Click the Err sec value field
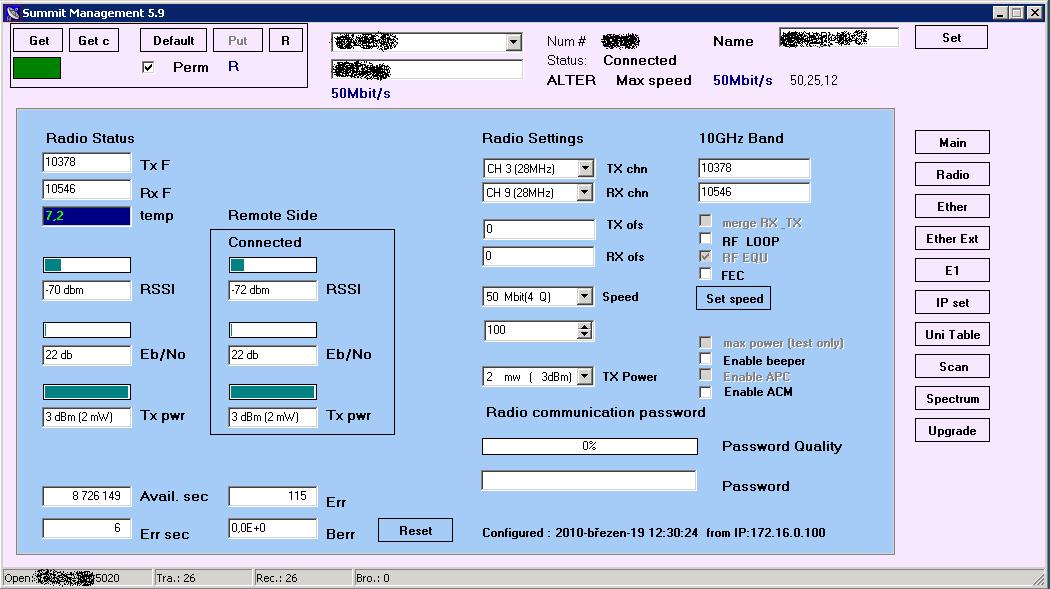The height and width of the screenshot is (589, 1050). tap(86, 528)
